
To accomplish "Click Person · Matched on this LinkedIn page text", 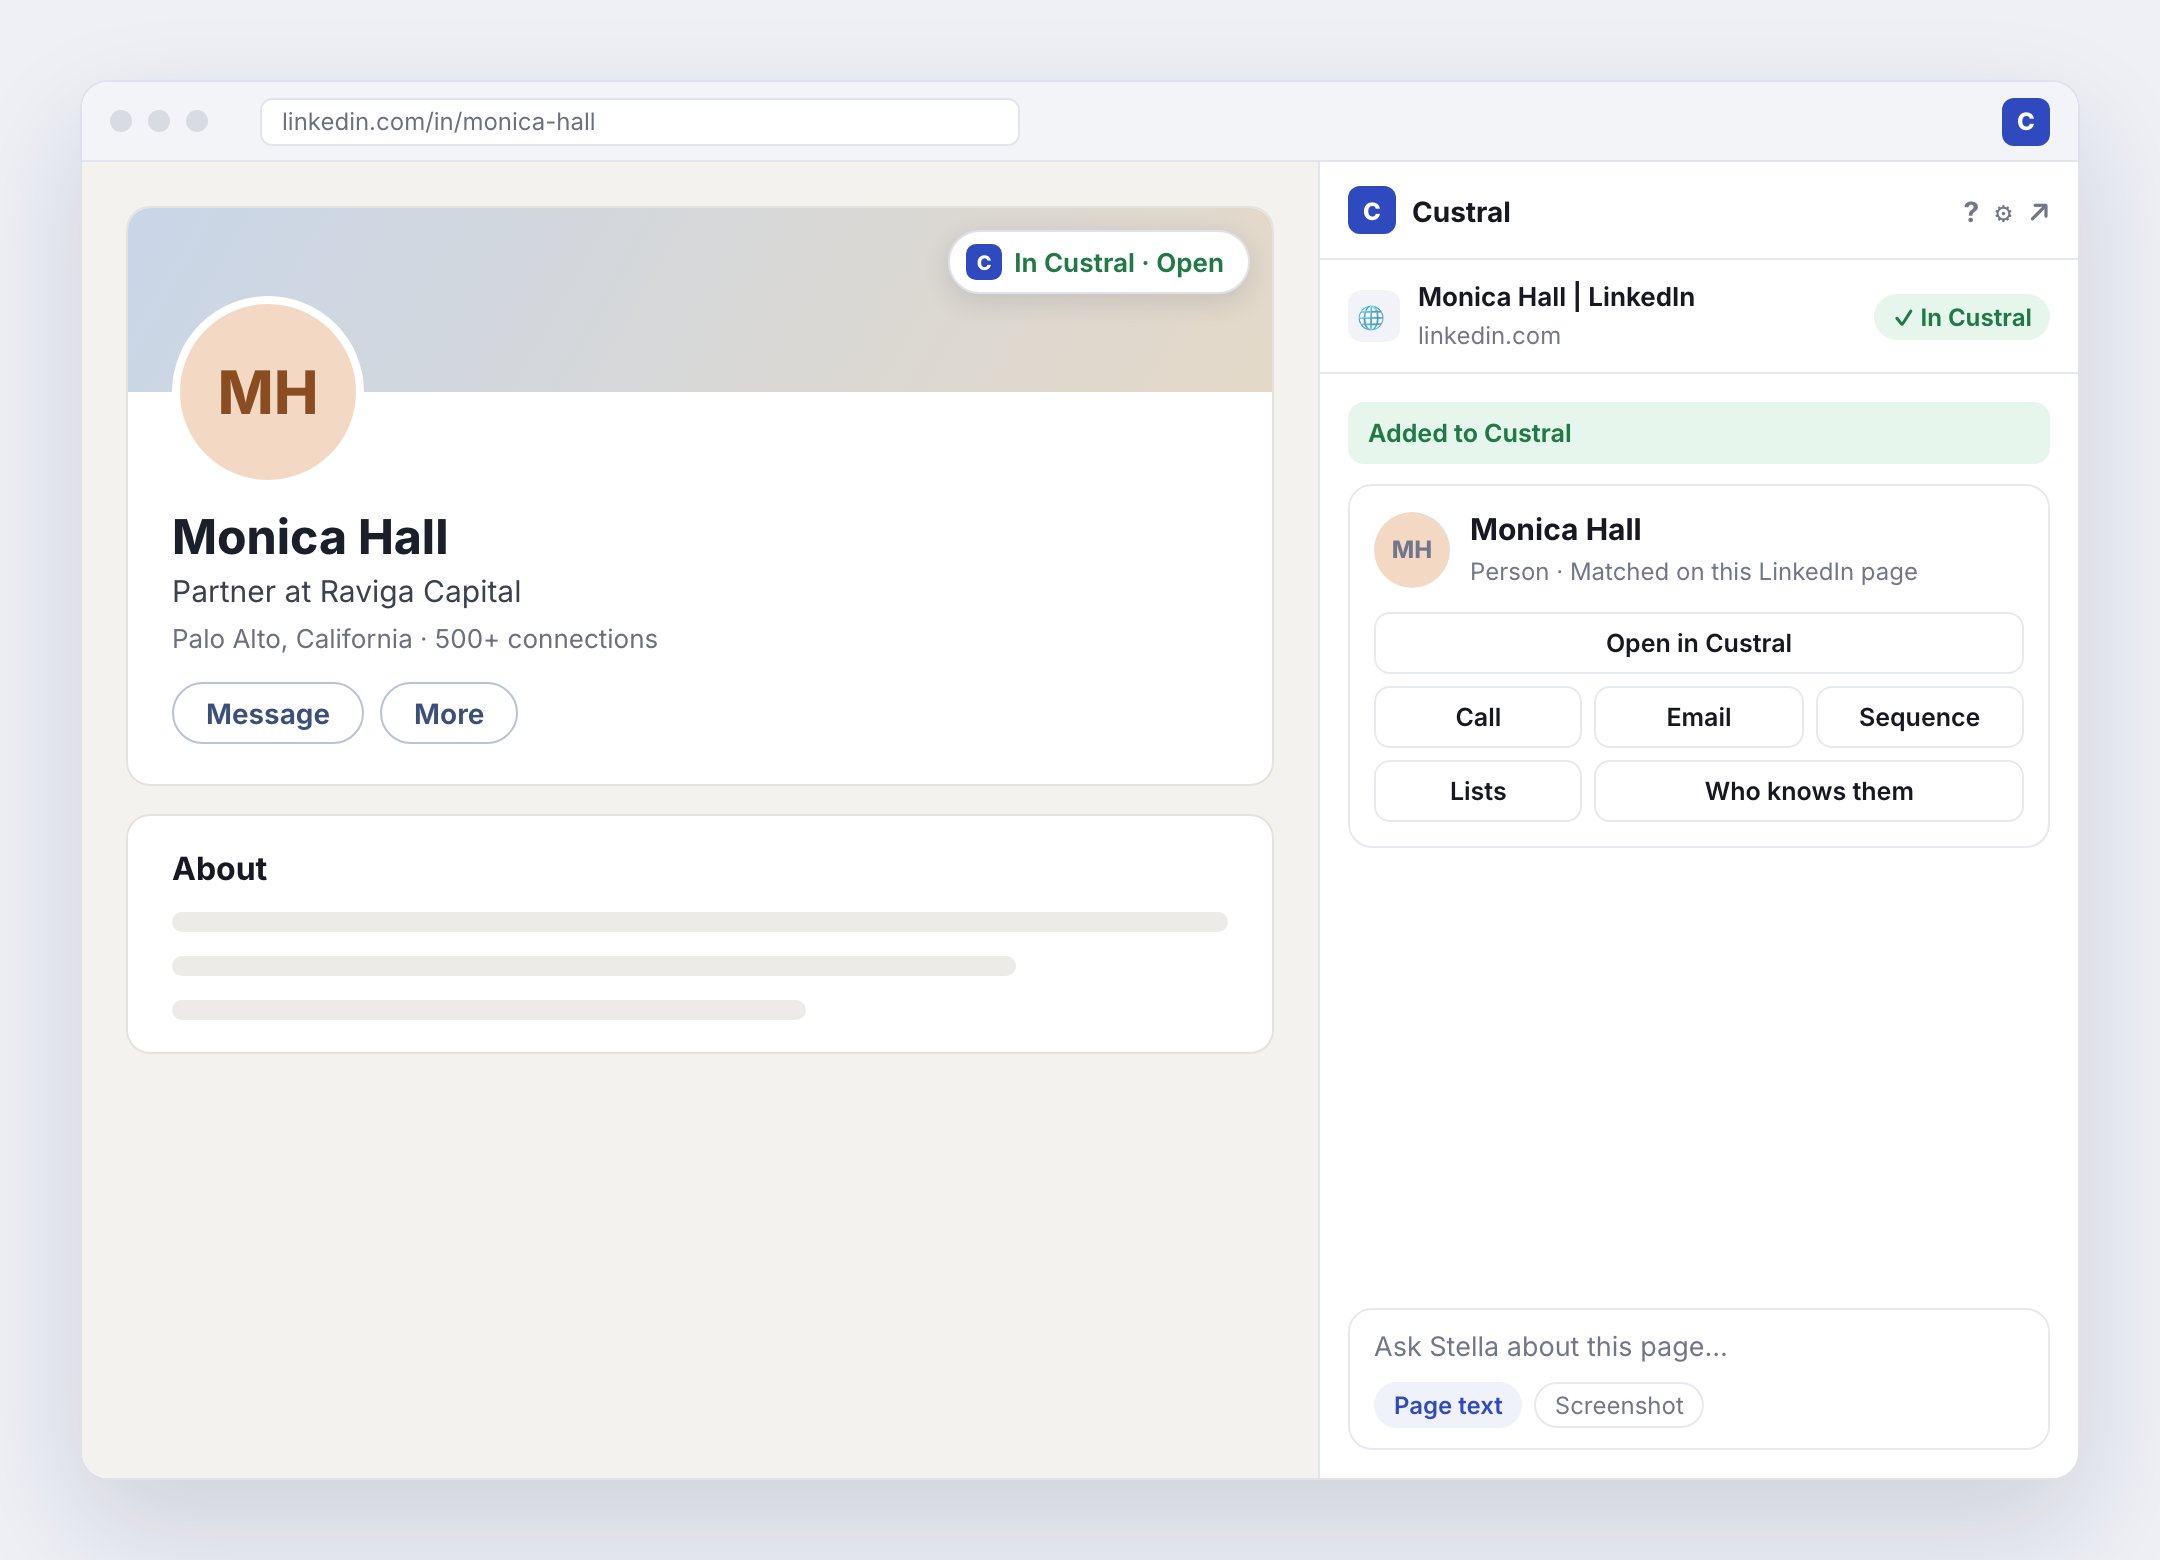I will [1693, 572].
